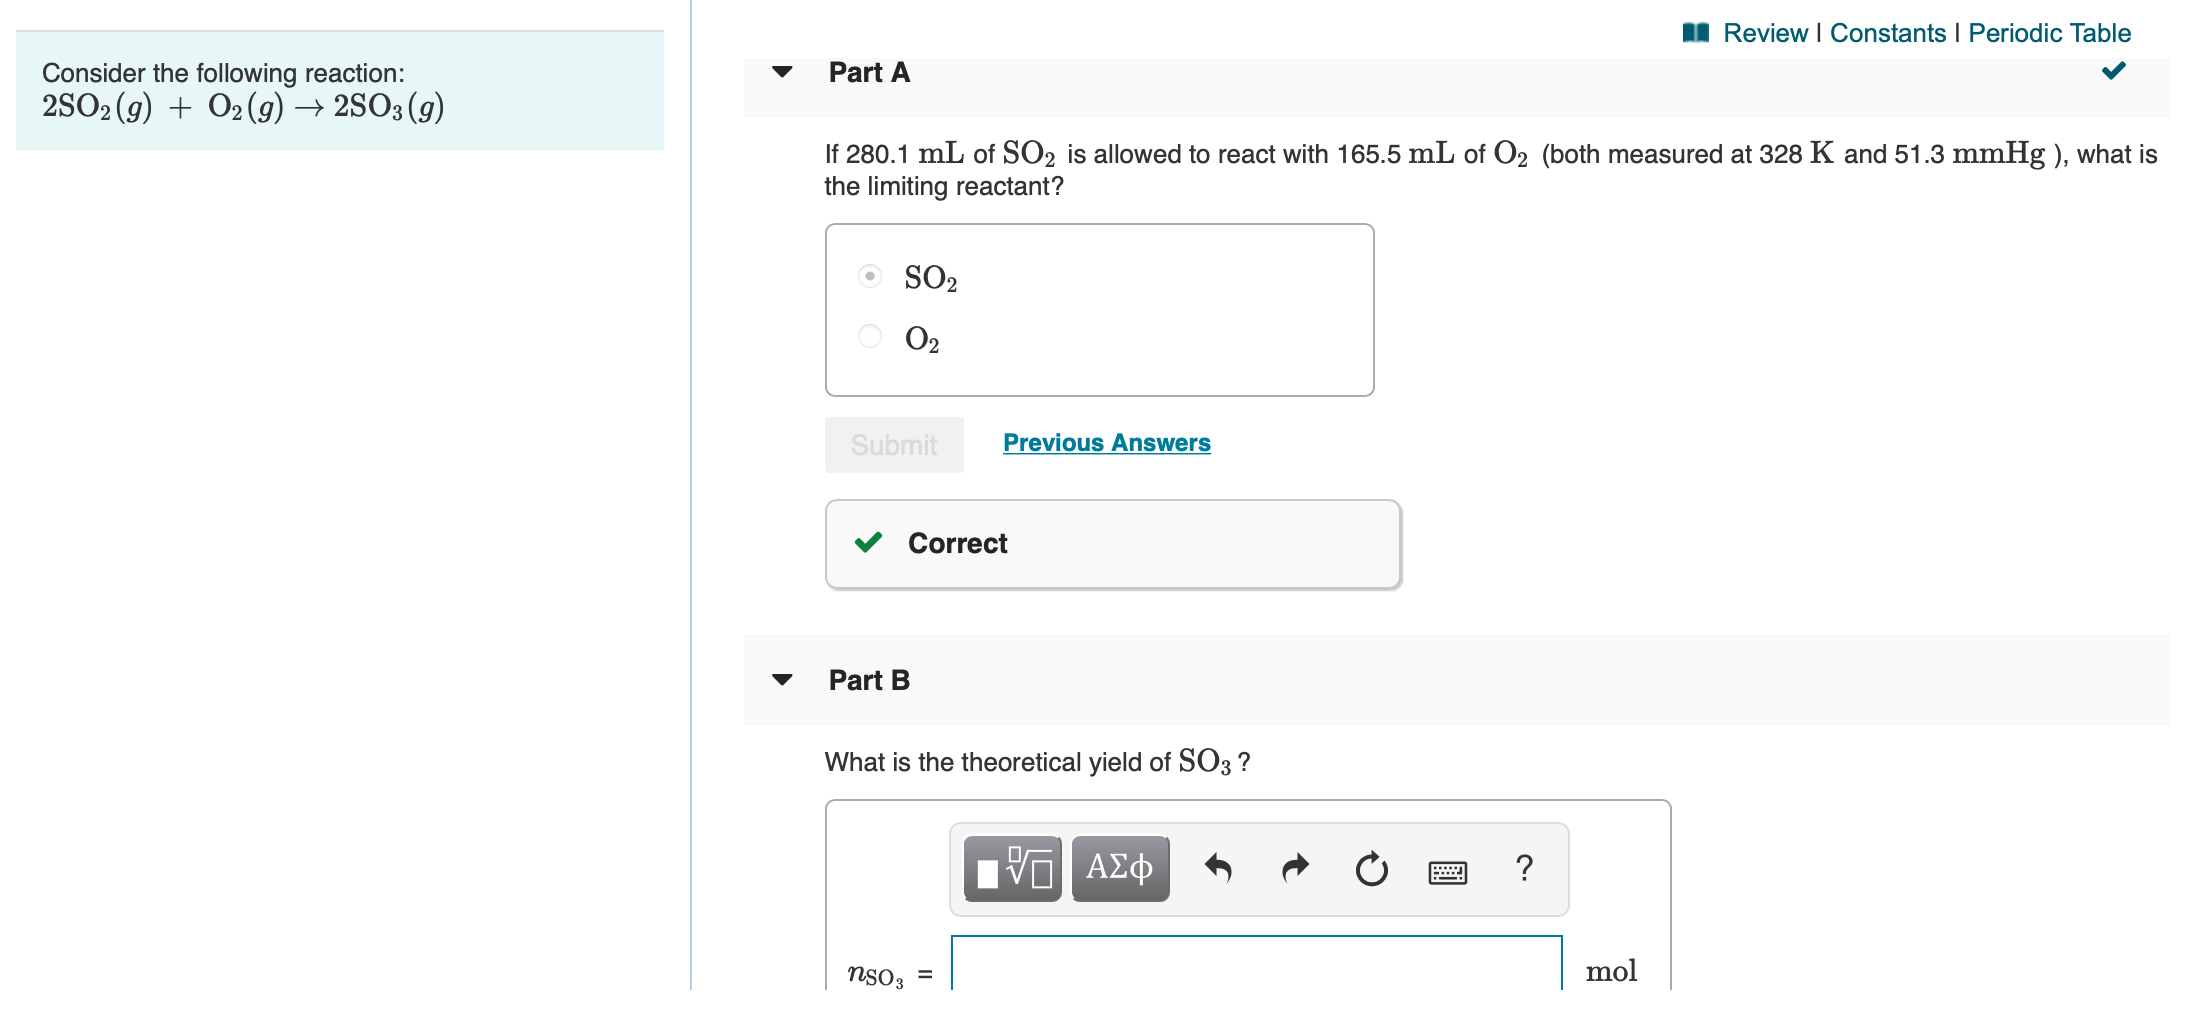This screenshot has width=2208, height=1012.
Task: Click the Part A completed checkmark
Action: tap(2113, 70)
